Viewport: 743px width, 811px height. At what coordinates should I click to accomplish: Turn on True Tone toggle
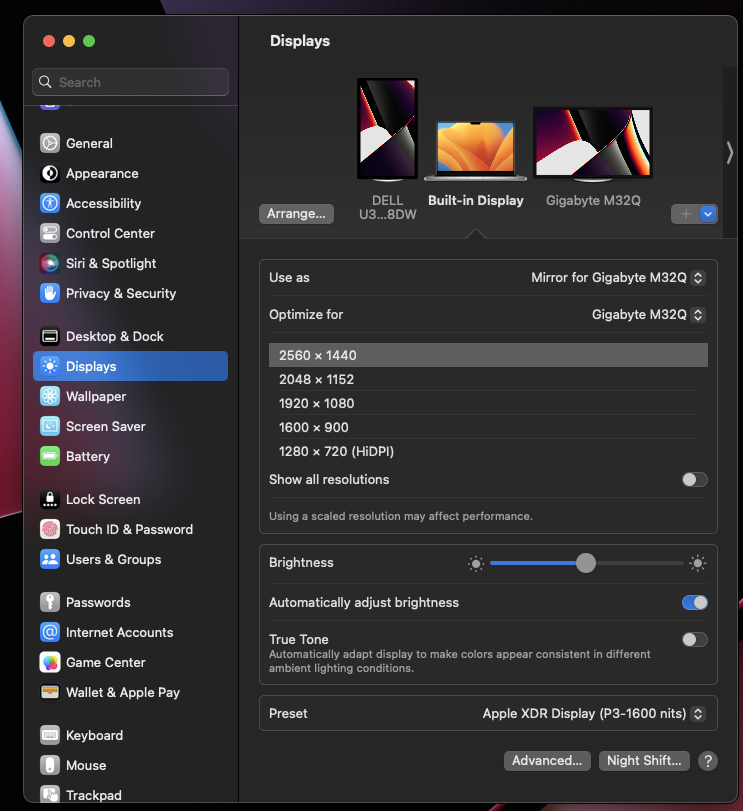694,640
